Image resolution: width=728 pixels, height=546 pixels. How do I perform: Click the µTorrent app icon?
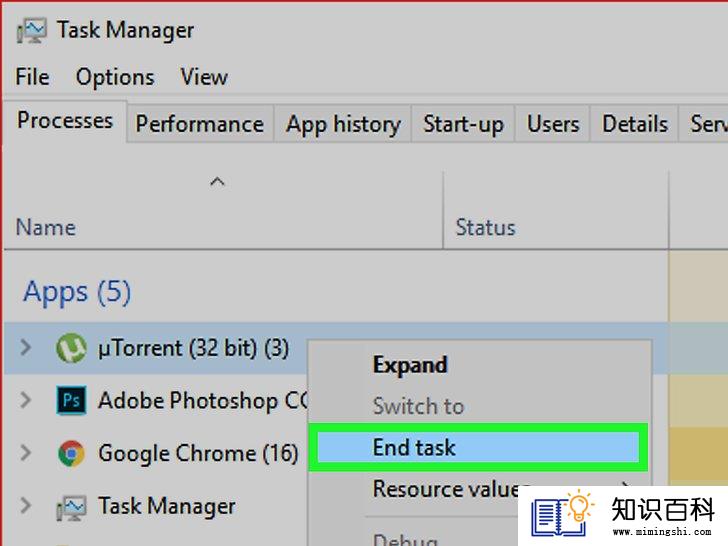click(x=71, y=348)
